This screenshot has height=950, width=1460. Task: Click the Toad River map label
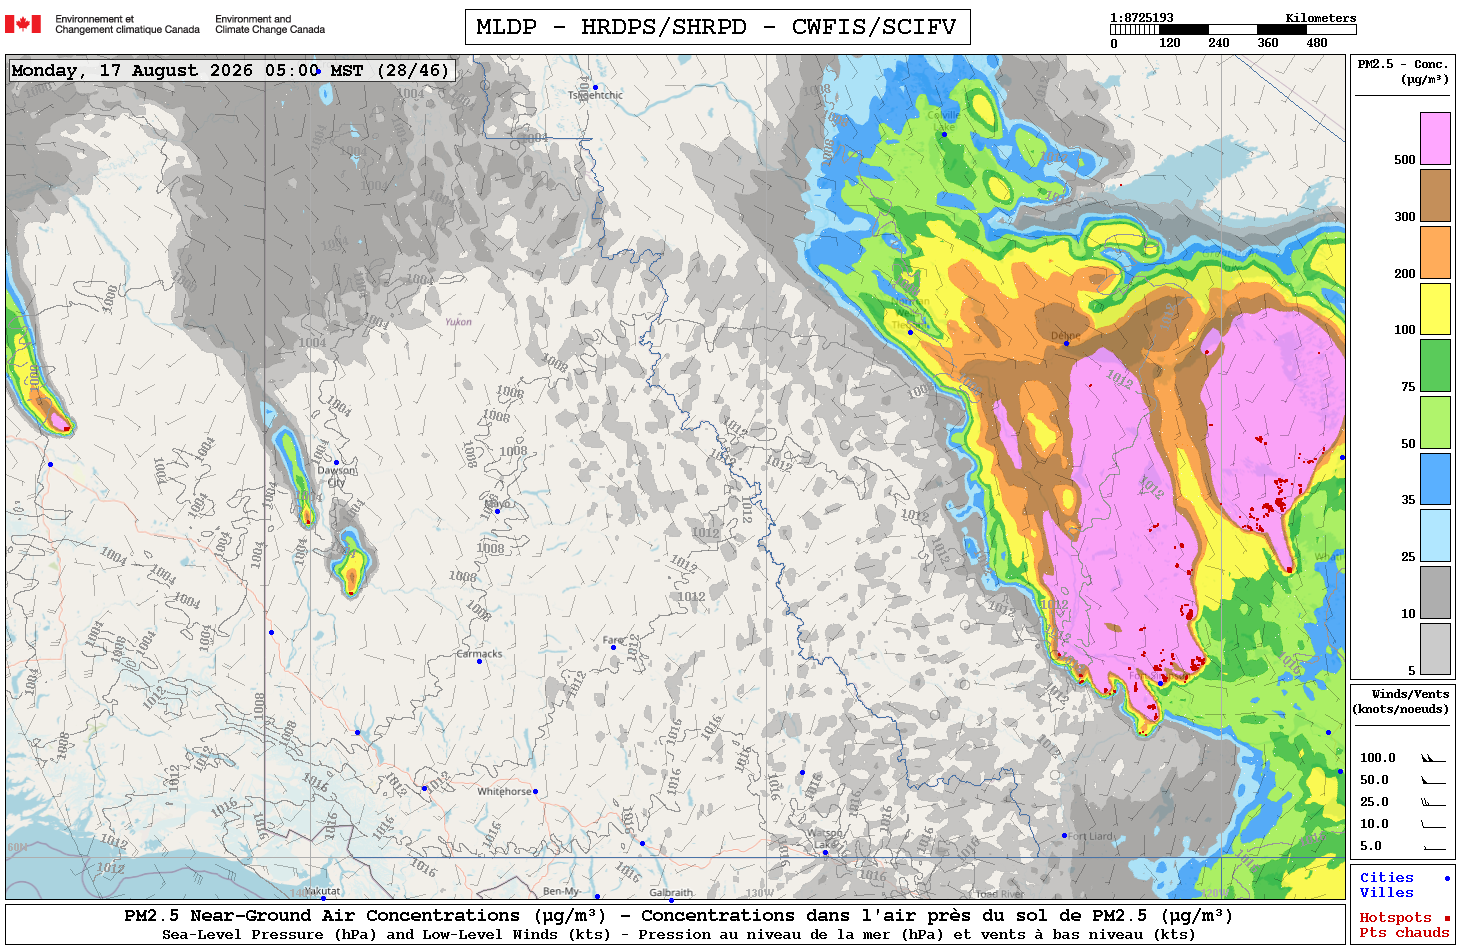point(1000,894)
